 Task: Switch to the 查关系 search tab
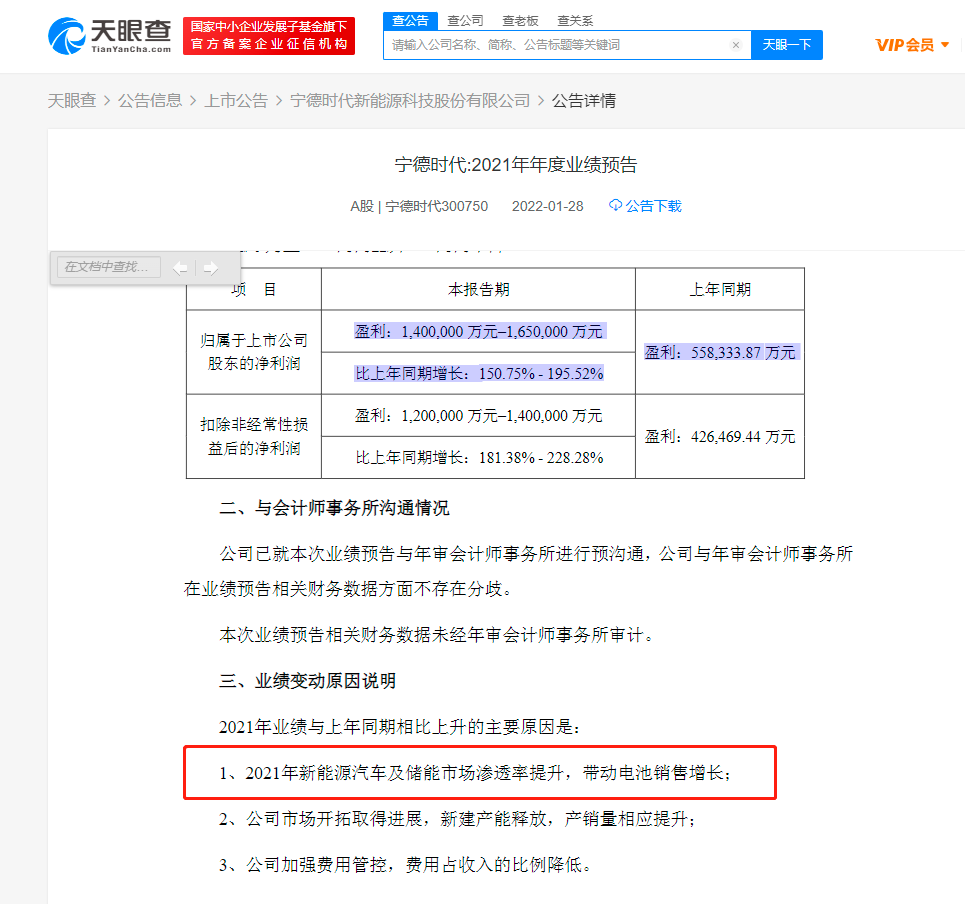(x=575, y=21)
